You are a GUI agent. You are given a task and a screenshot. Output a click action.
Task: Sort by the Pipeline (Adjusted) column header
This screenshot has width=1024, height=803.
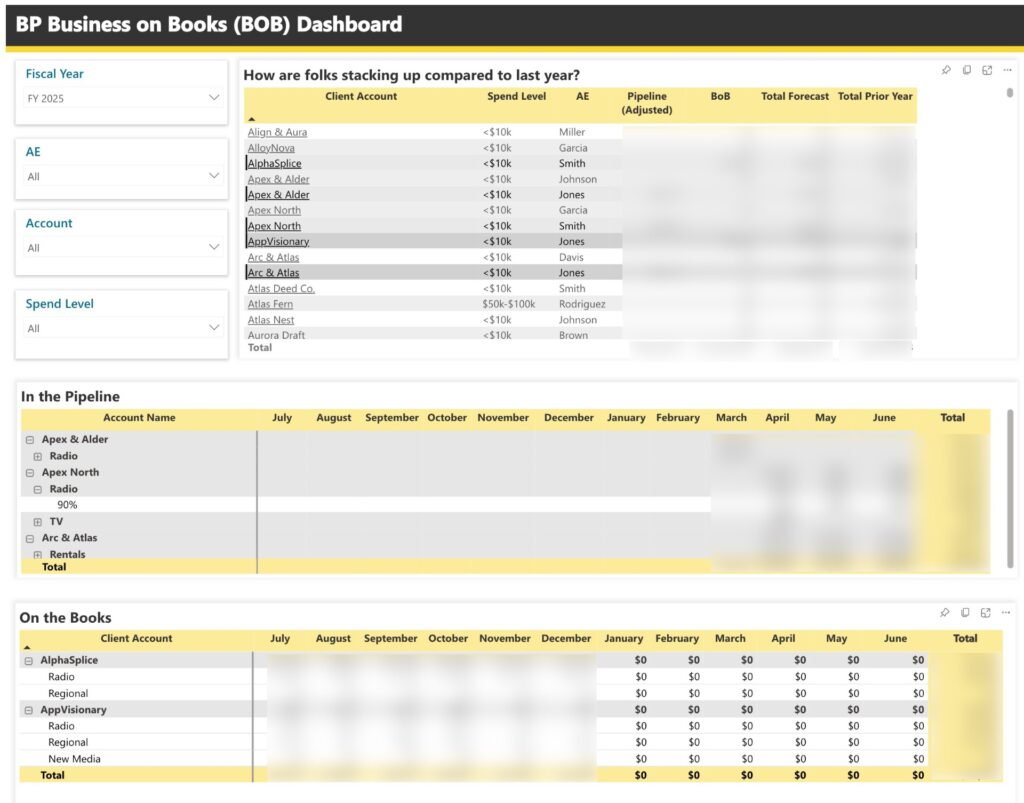647,103
